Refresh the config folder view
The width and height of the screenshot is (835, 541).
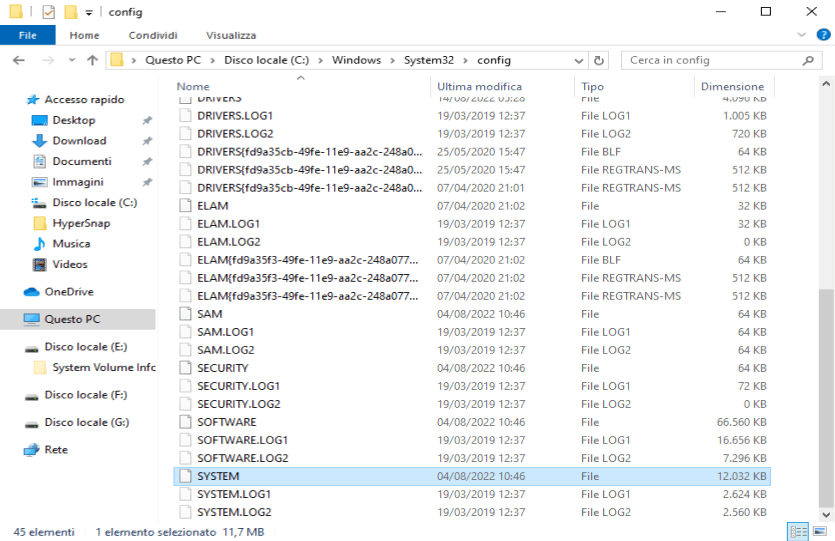(x=599, y=61)
